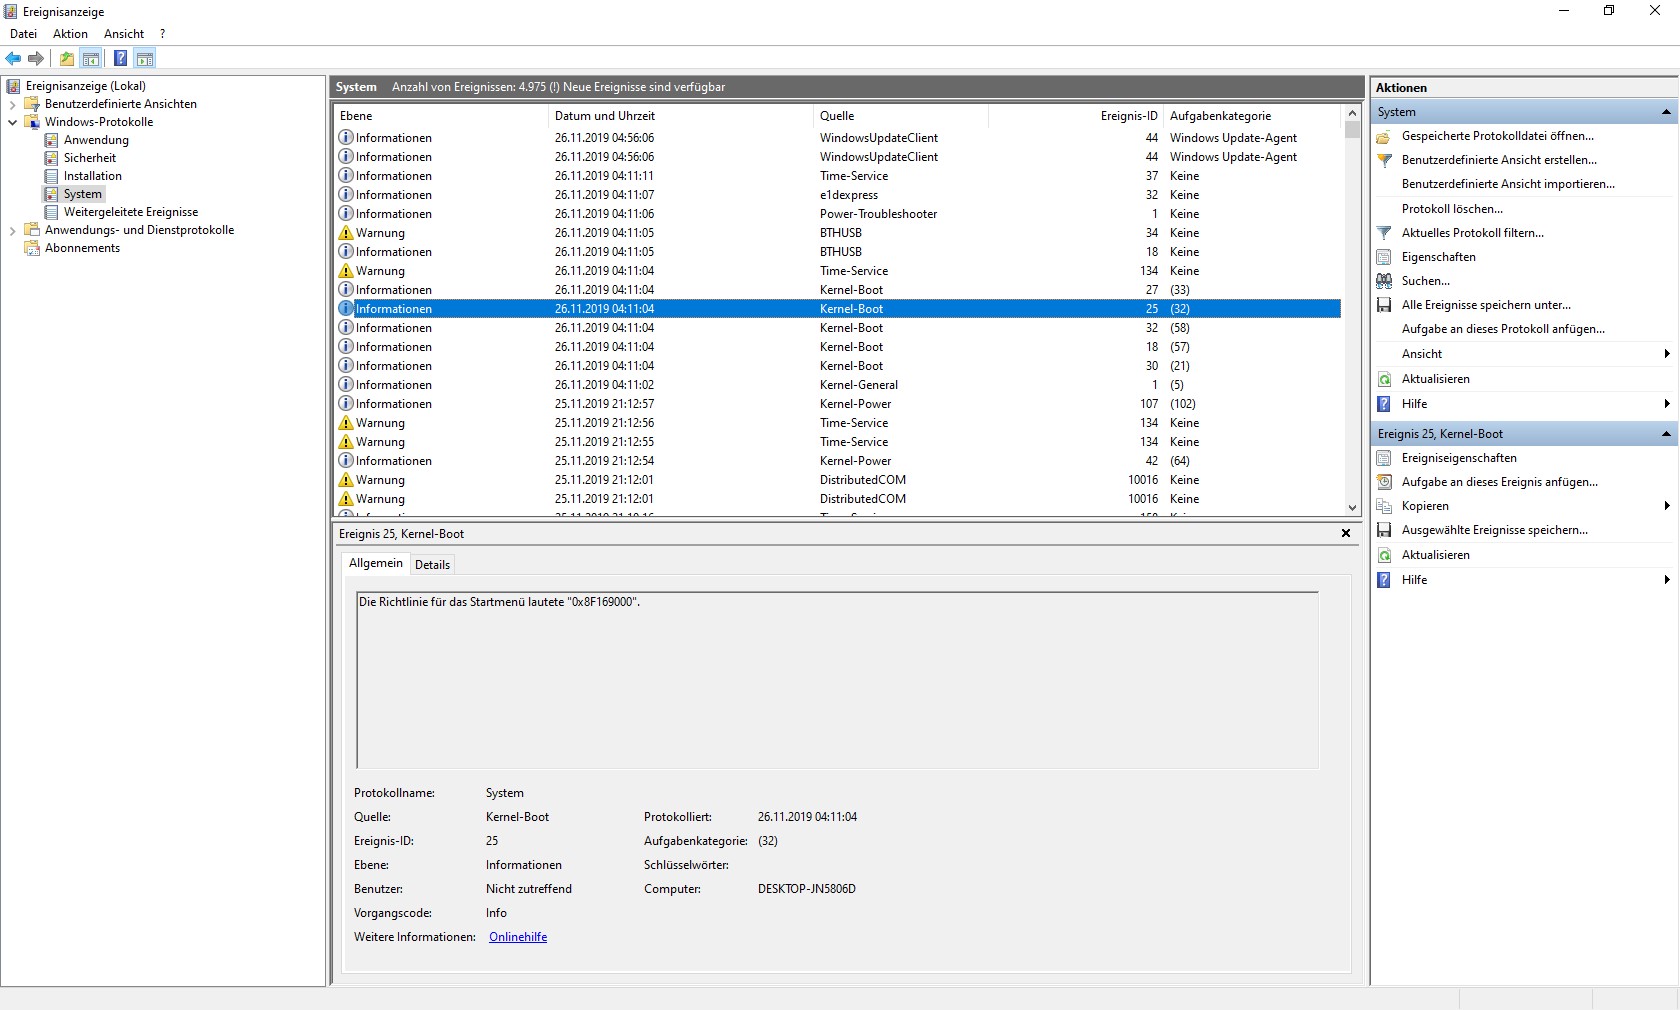Collapse the Ereignis 25, Kernel-Boot actions section

click(x=1666, y=434)
